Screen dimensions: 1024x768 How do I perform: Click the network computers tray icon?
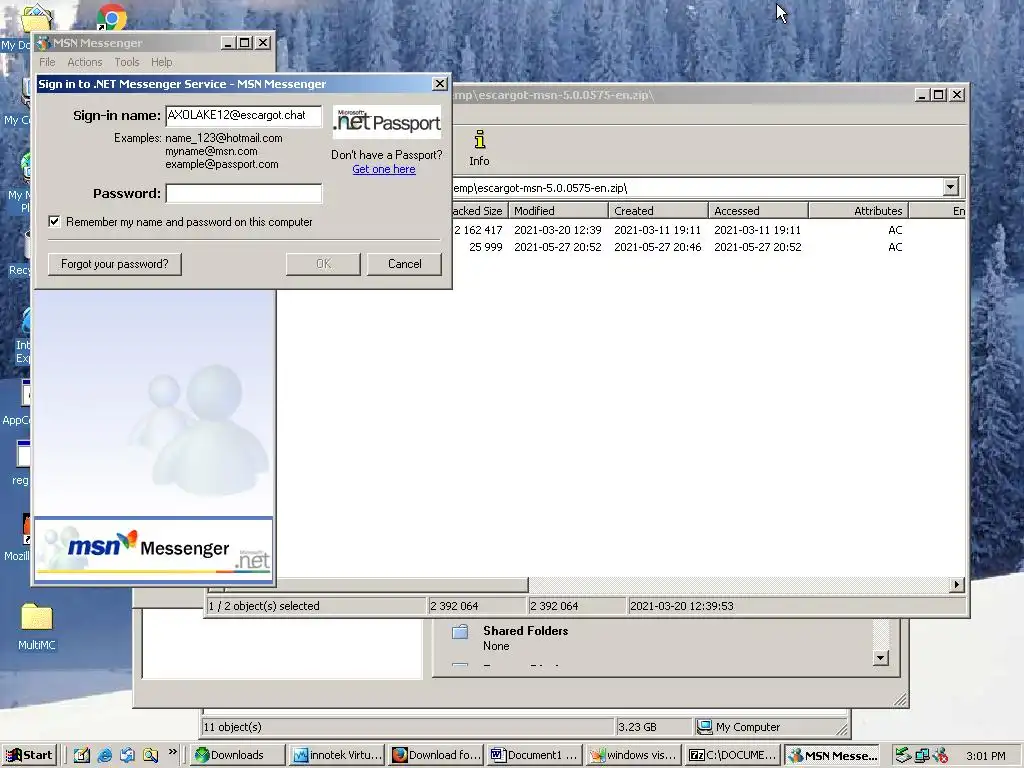click(921, 755)
